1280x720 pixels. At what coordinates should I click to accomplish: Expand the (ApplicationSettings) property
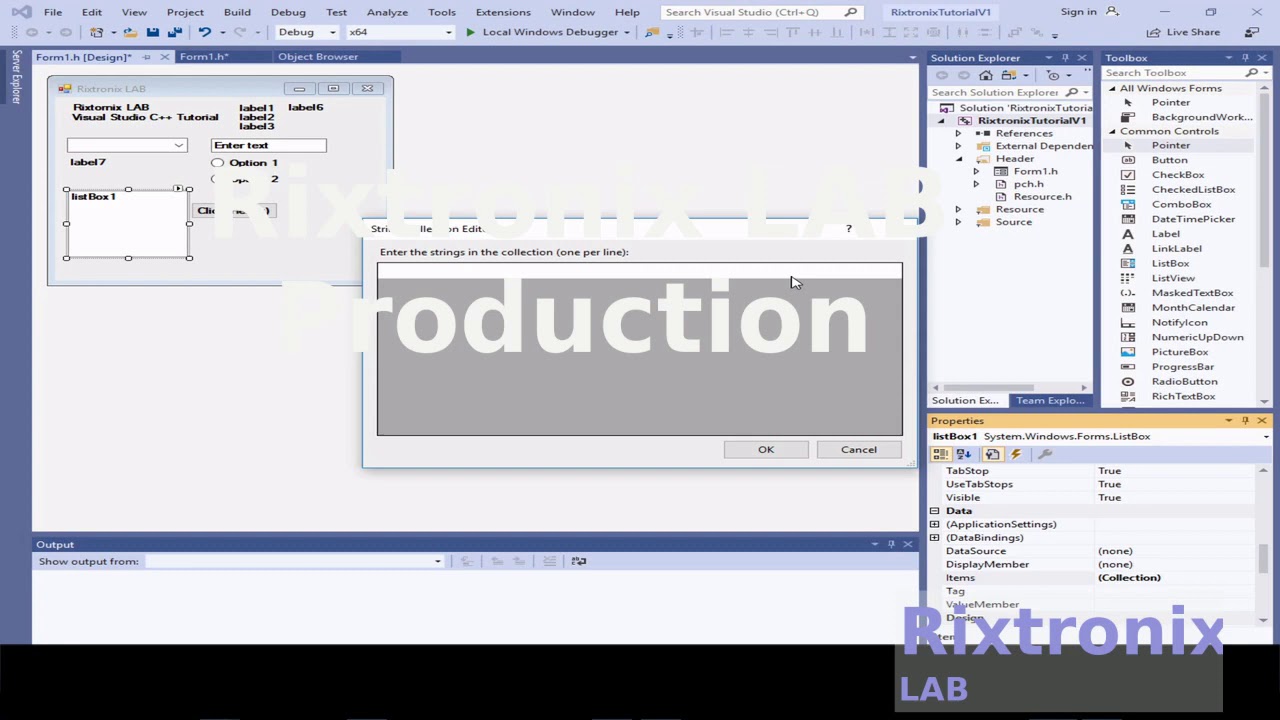[x=935, y=524]
